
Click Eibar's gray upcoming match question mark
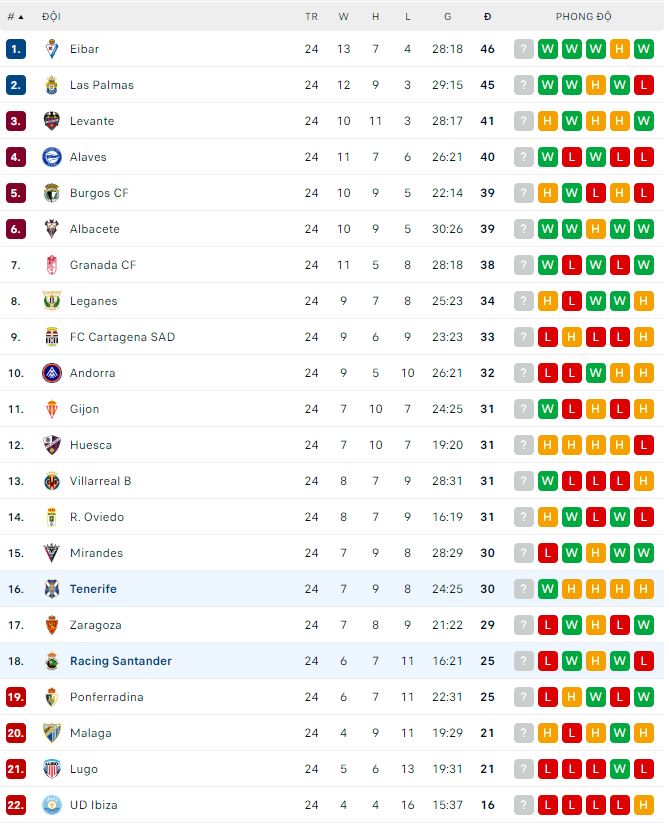point(524,49)
